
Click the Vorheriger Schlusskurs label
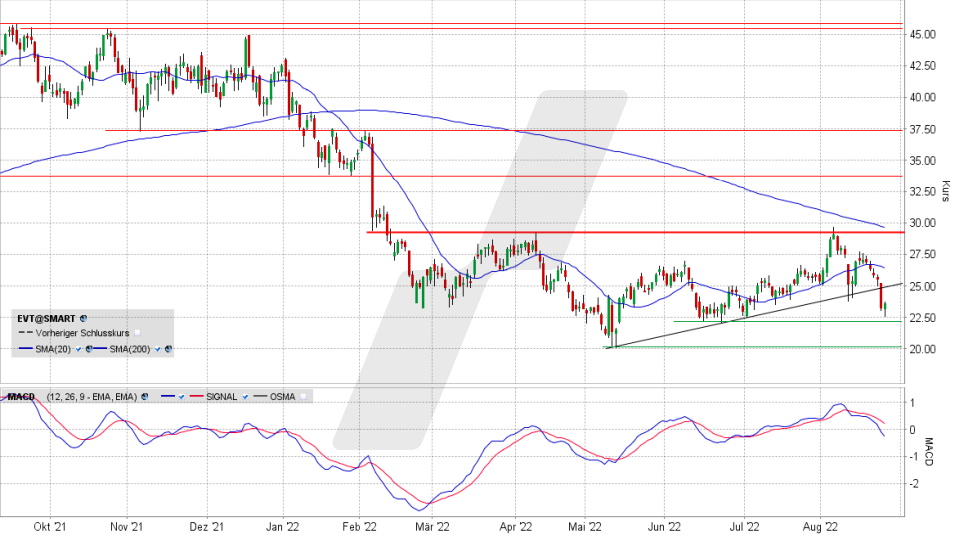(82, 333)
